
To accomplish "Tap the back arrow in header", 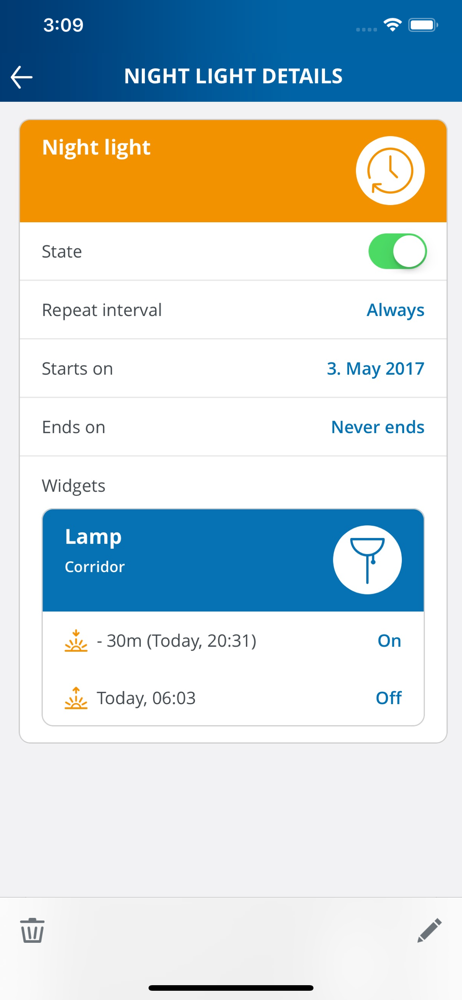I will coord(22,77).
